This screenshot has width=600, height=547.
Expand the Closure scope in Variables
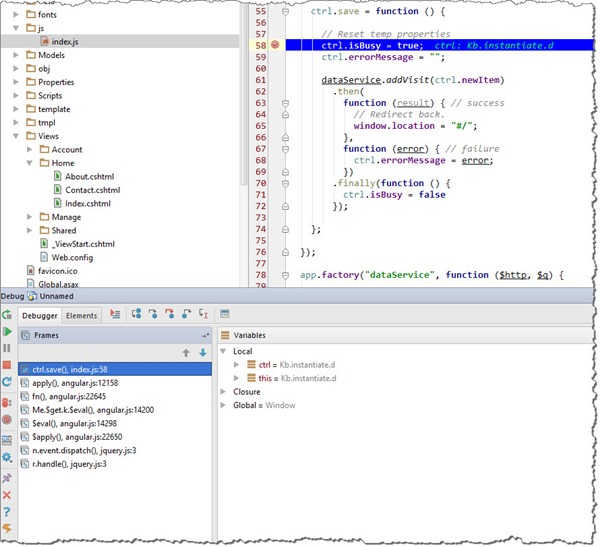[224, 392]
